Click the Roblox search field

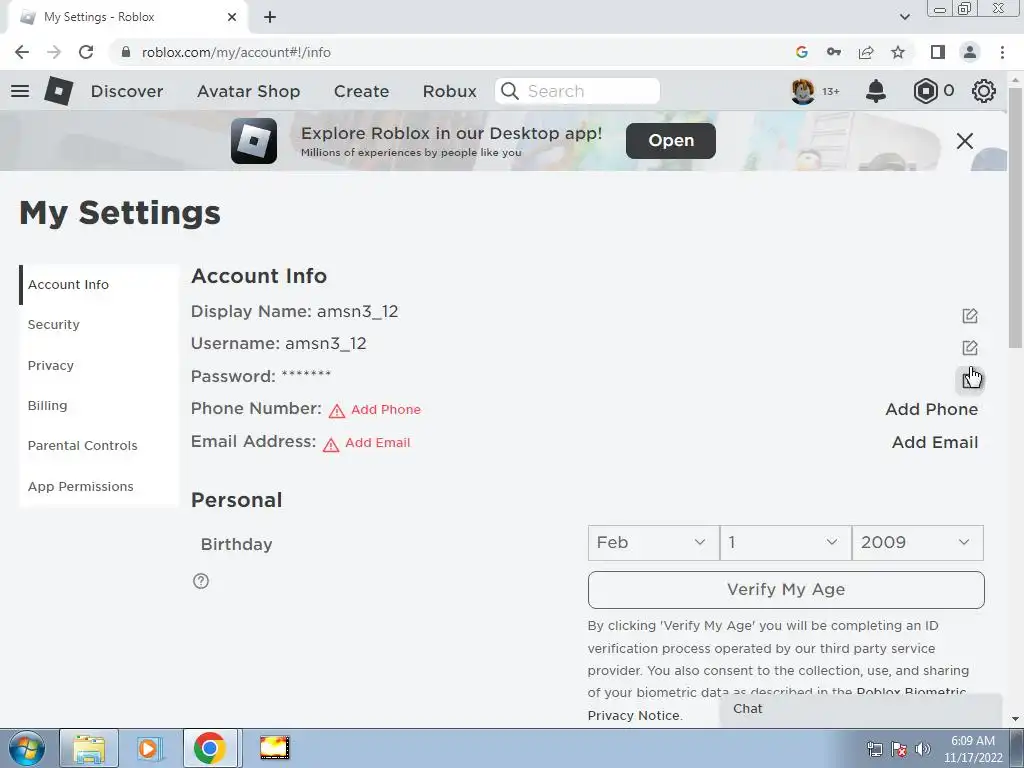[577, 91]
